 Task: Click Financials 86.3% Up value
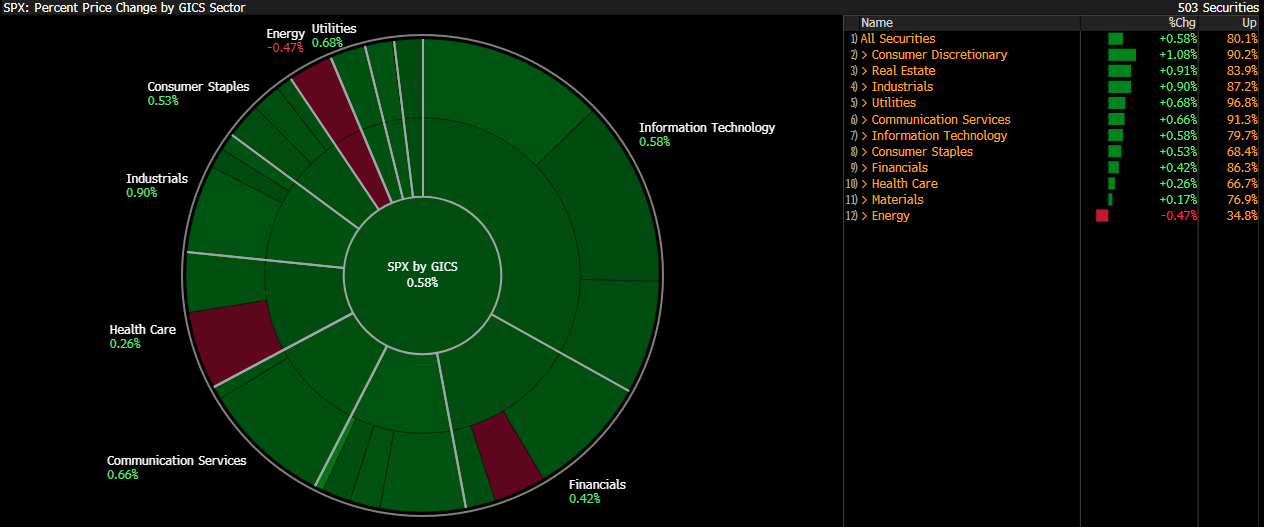pos(1242,167)
